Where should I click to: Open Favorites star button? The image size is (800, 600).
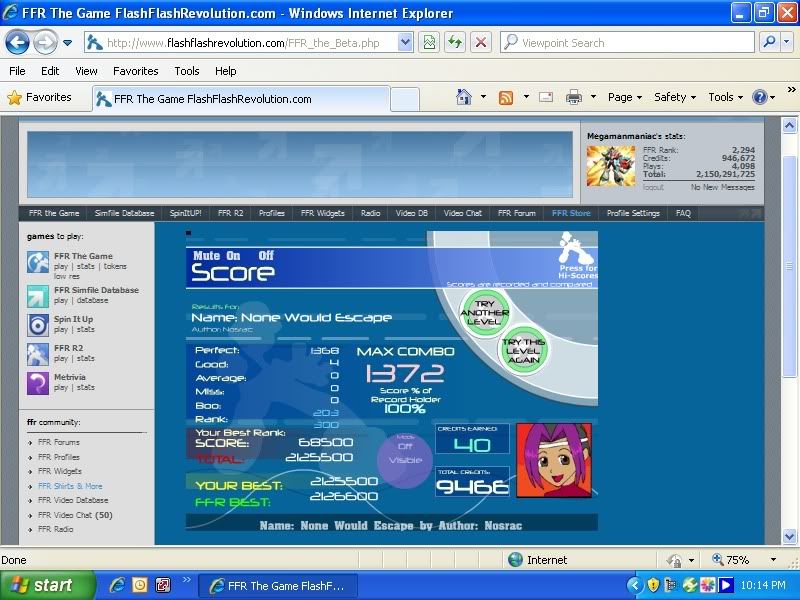(x=40, y=97)
